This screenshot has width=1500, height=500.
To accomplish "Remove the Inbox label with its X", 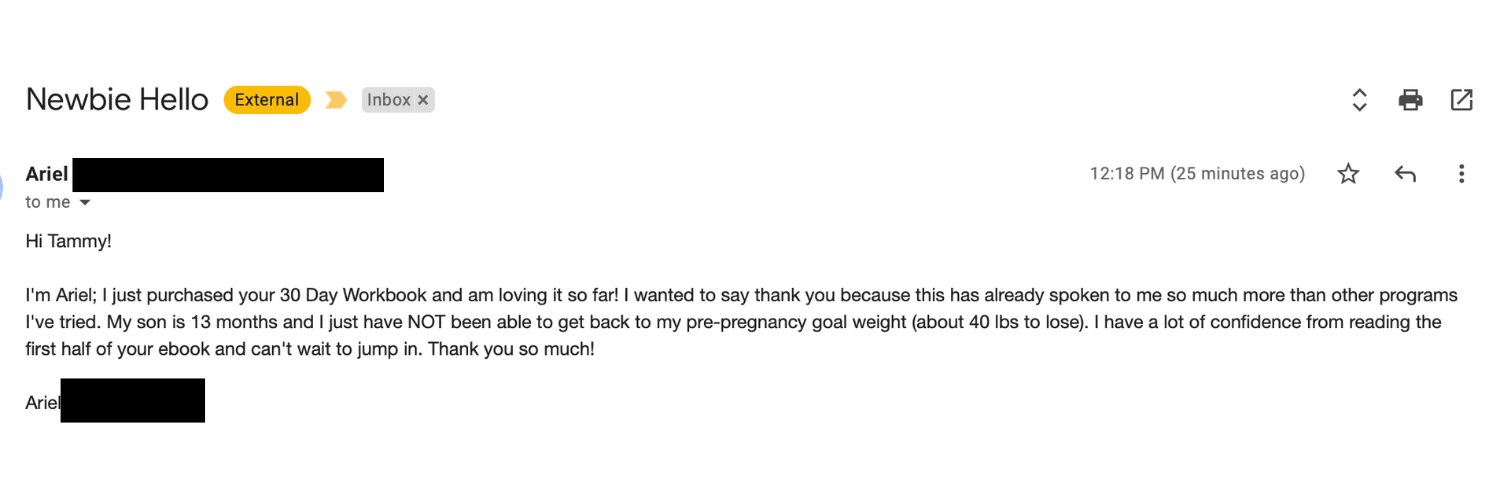I will pos(423,100).
